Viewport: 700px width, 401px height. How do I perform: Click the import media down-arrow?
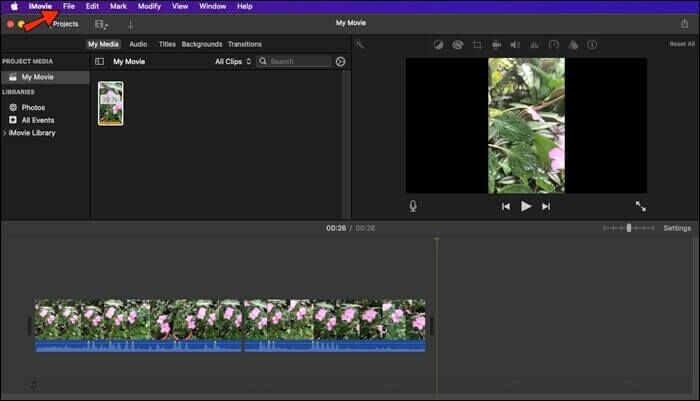coord(130,25)
